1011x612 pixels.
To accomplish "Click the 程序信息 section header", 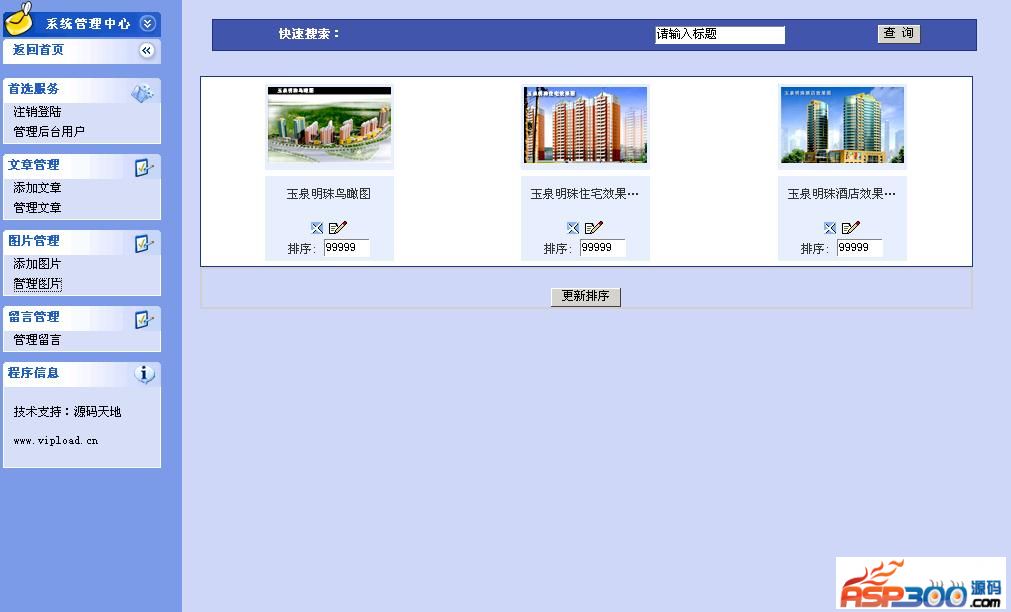I will (82, 374).
